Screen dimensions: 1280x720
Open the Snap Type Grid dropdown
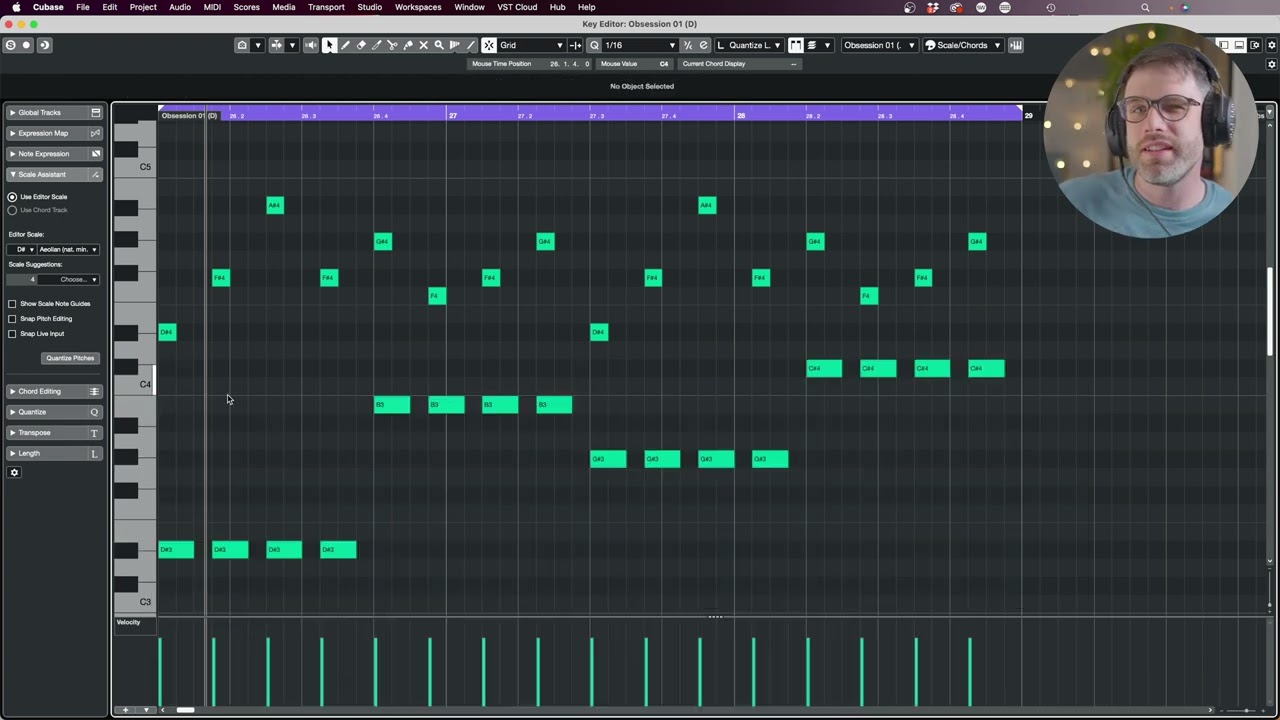pyautogui.click(x=531, y=45)
